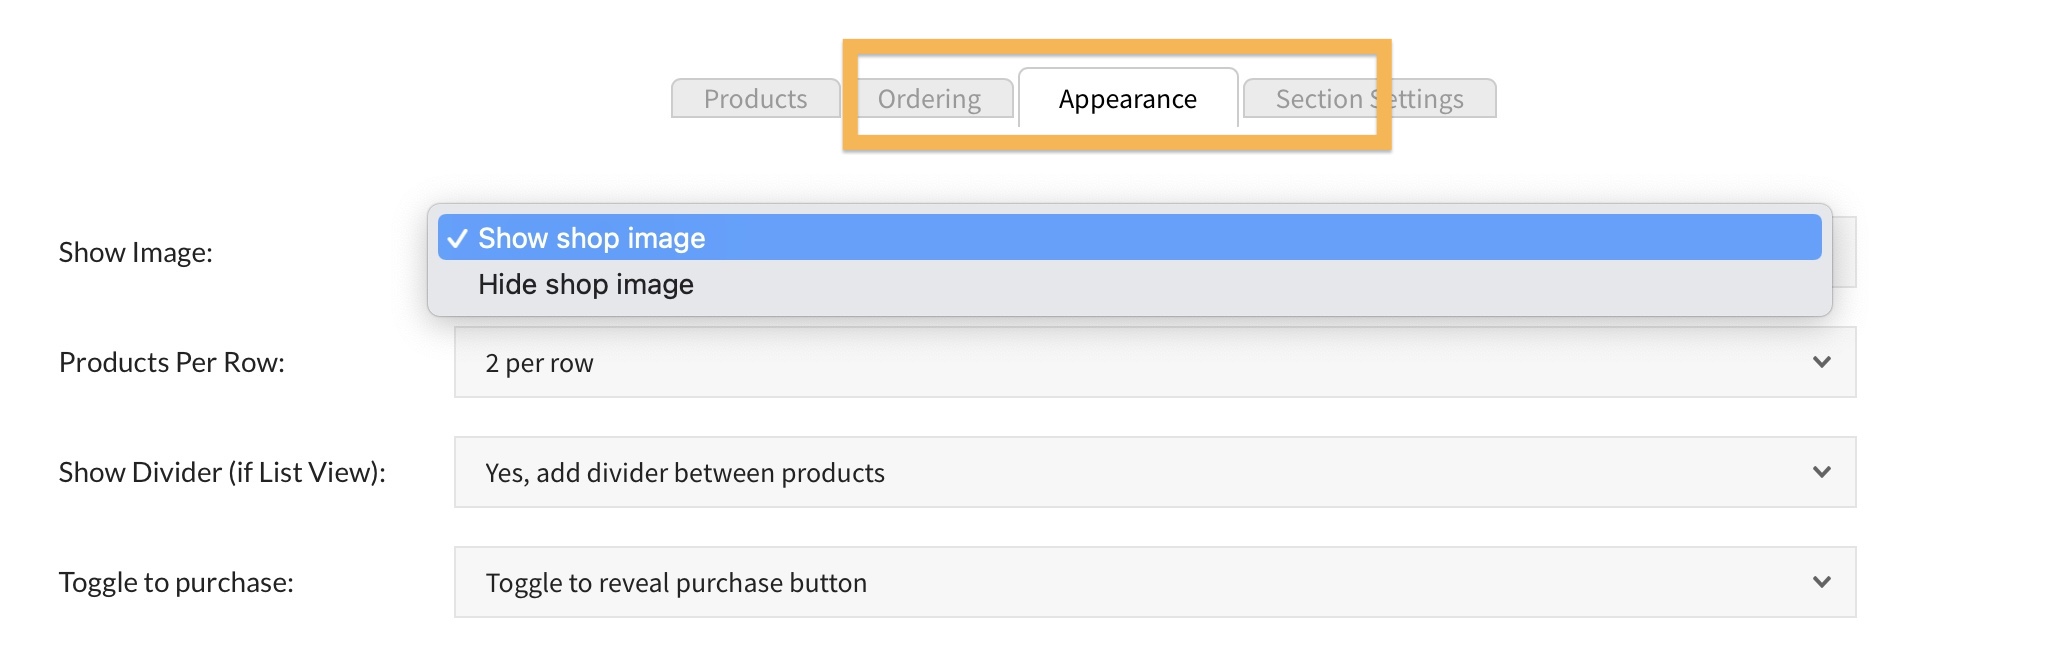Image resolution: width=2068 pixels, height=664 pixels.
Task: Go to the Section Settings tab
Action: click(1369, 99)
